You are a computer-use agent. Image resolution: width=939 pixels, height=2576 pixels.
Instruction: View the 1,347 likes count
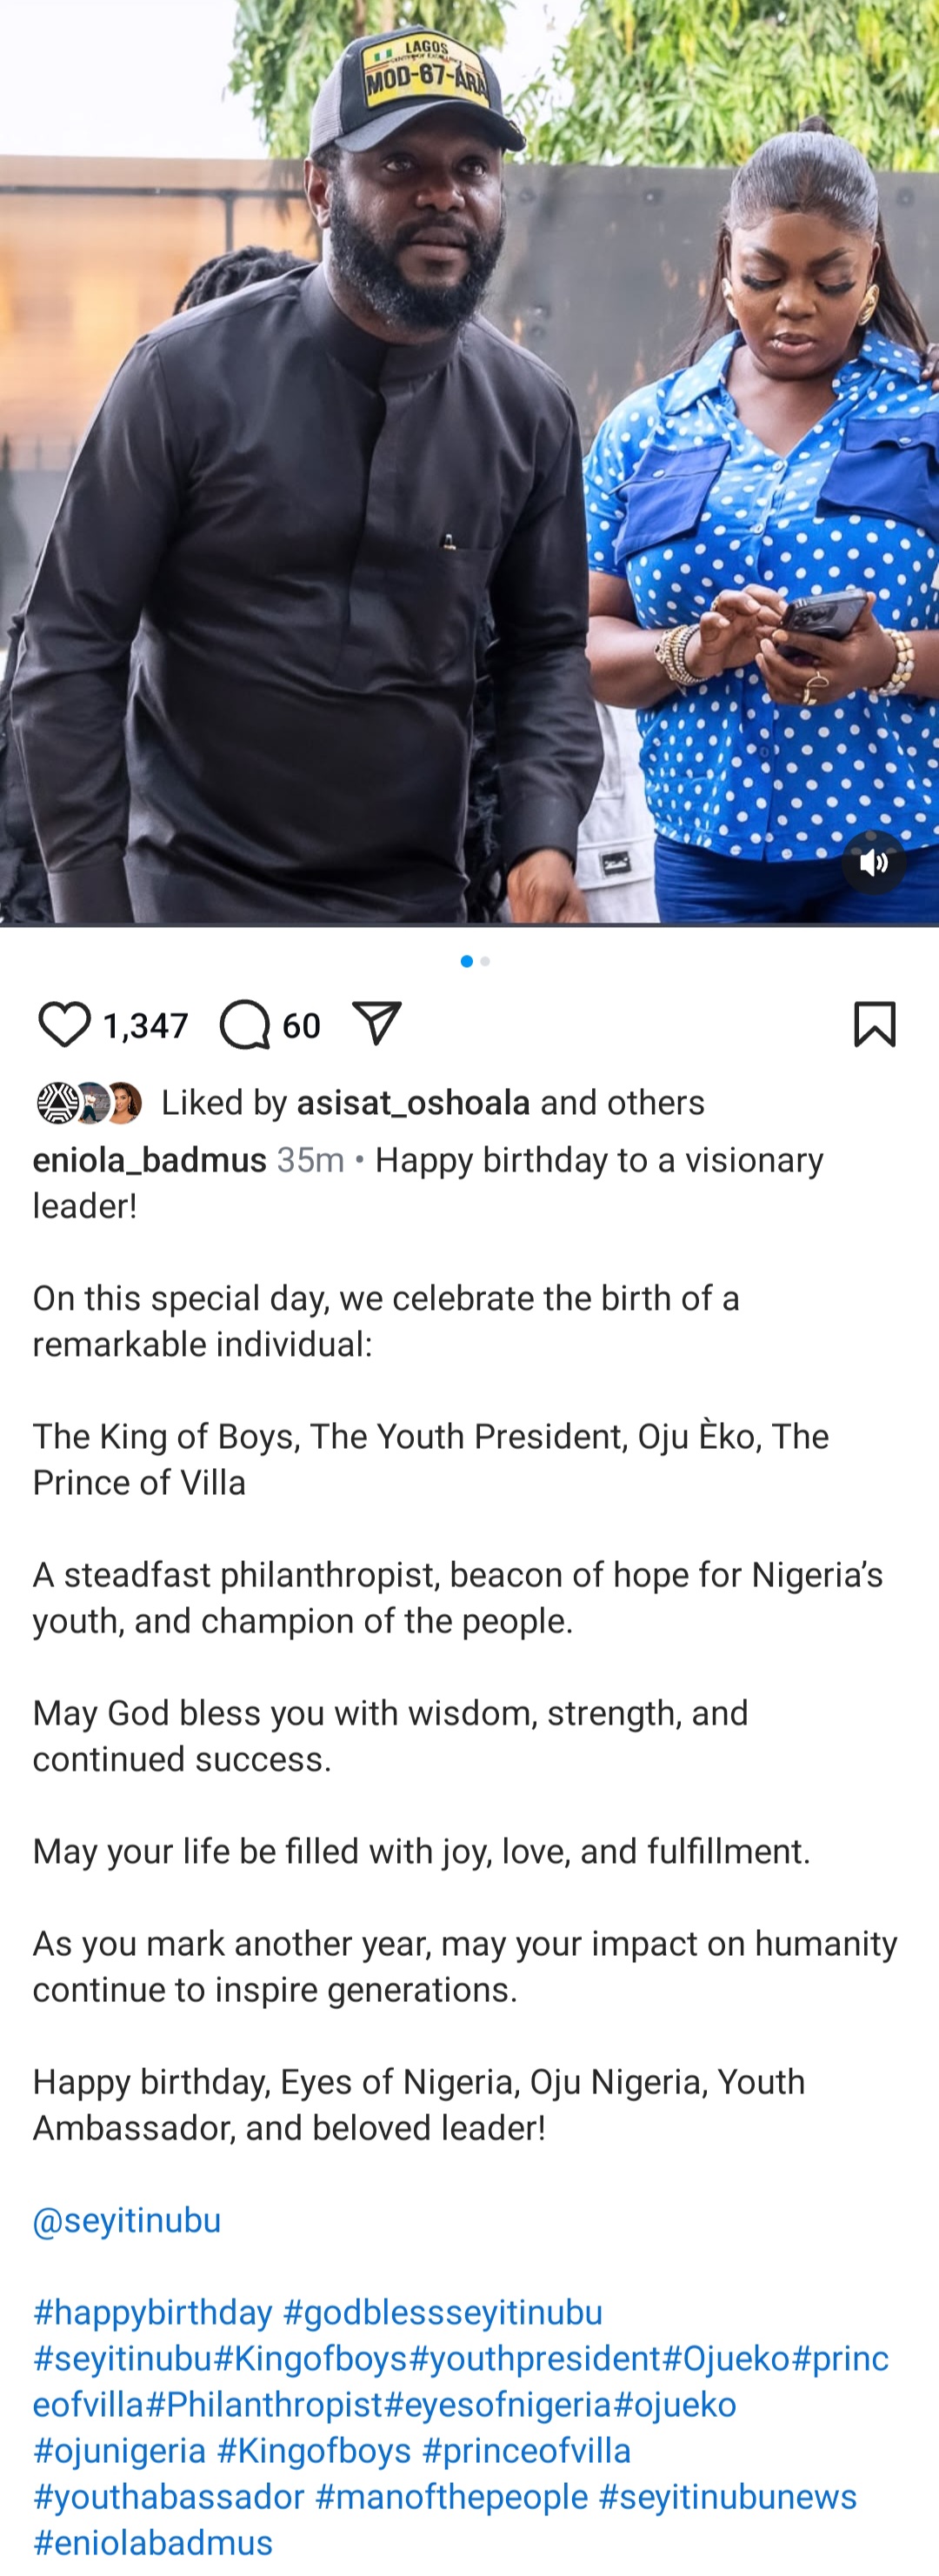[146, 1026]
